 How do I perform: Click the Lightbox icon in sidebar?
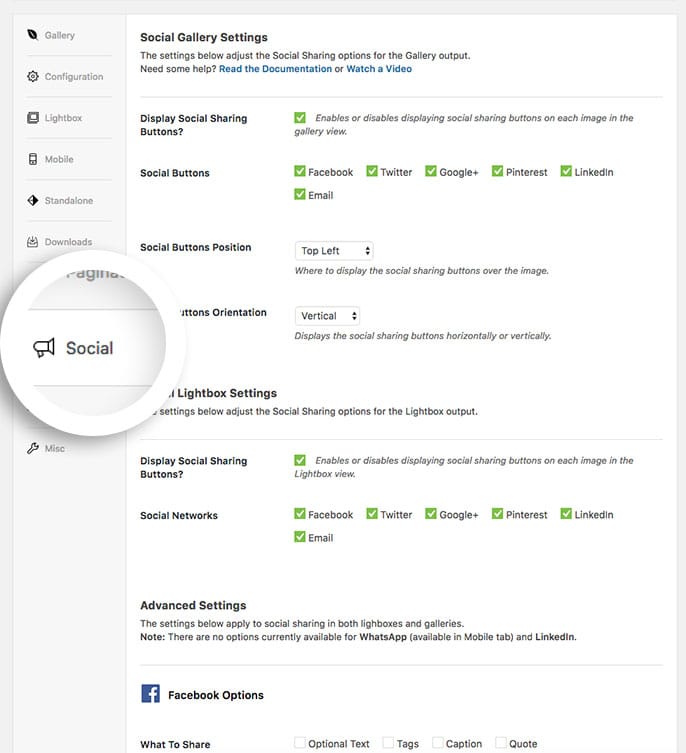click(x=33, y=118)
